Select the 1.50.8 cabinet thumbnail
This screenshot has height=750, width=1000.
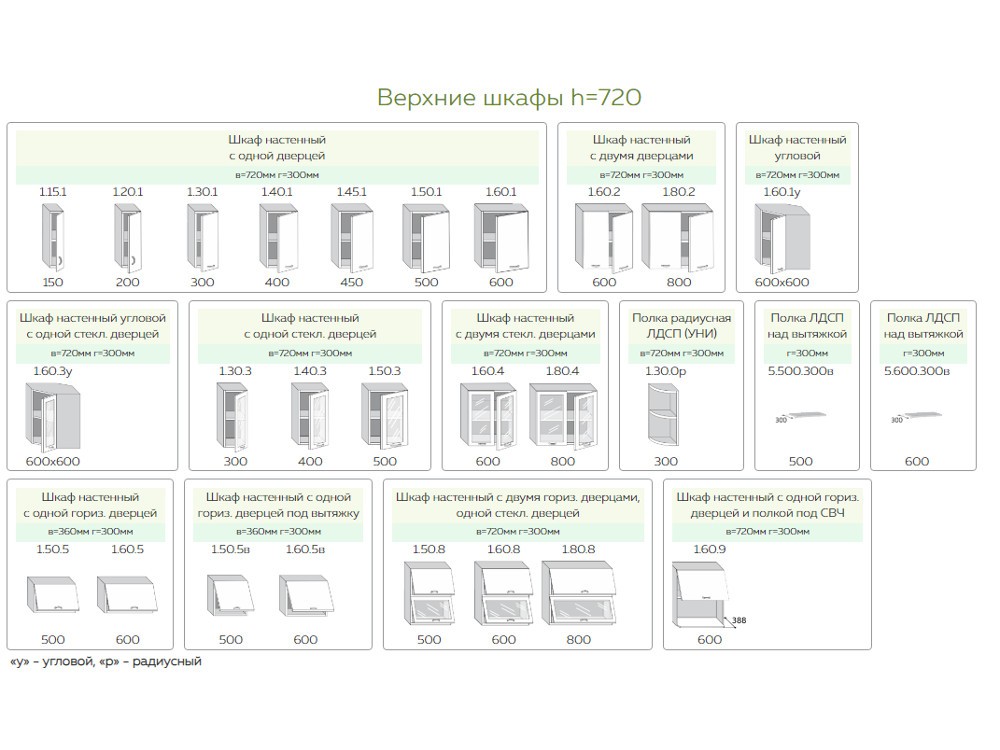coord(428,594)
